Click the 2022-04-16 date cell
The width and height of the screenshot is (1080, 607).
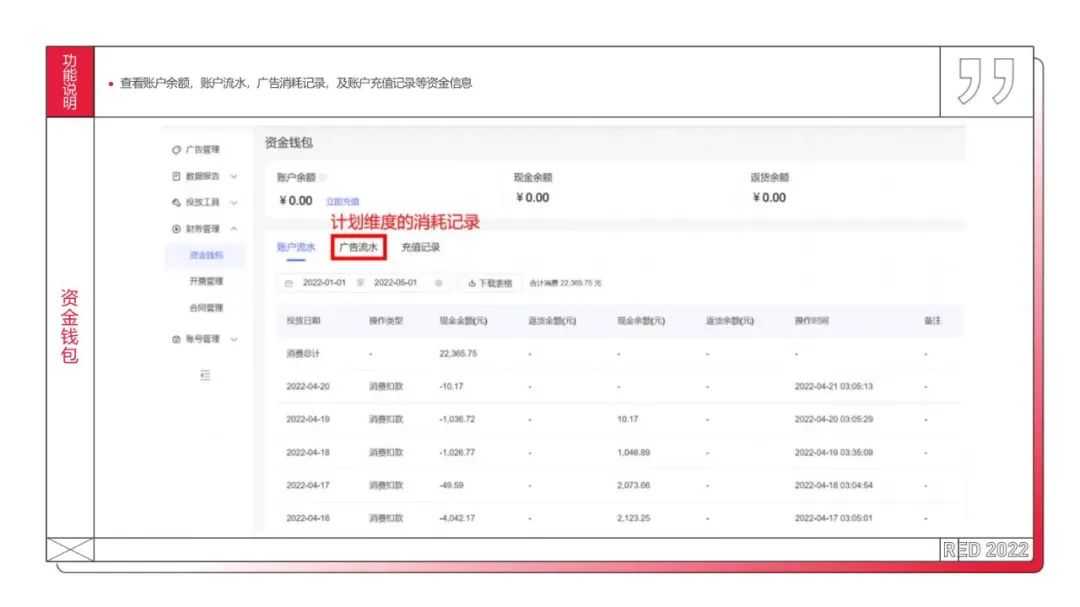pos(308,518)
